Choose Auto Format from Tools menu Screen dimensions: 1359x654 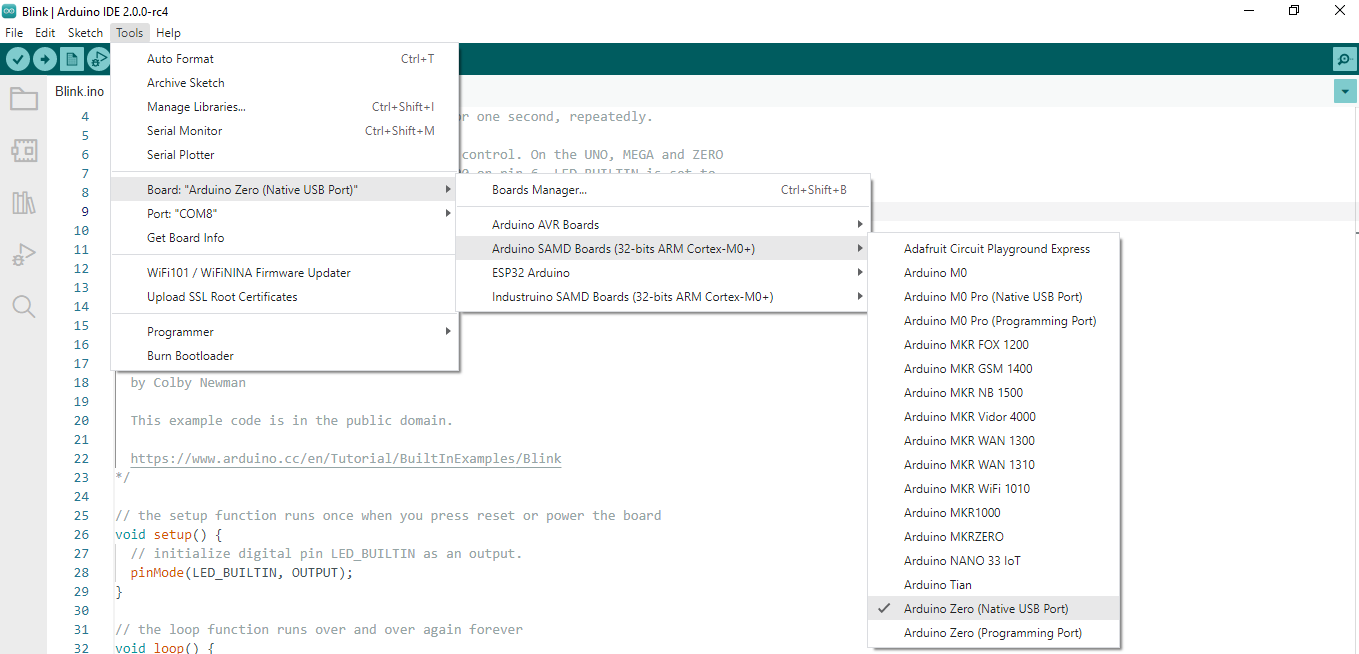pyautogui.click(x=284, y=59)
